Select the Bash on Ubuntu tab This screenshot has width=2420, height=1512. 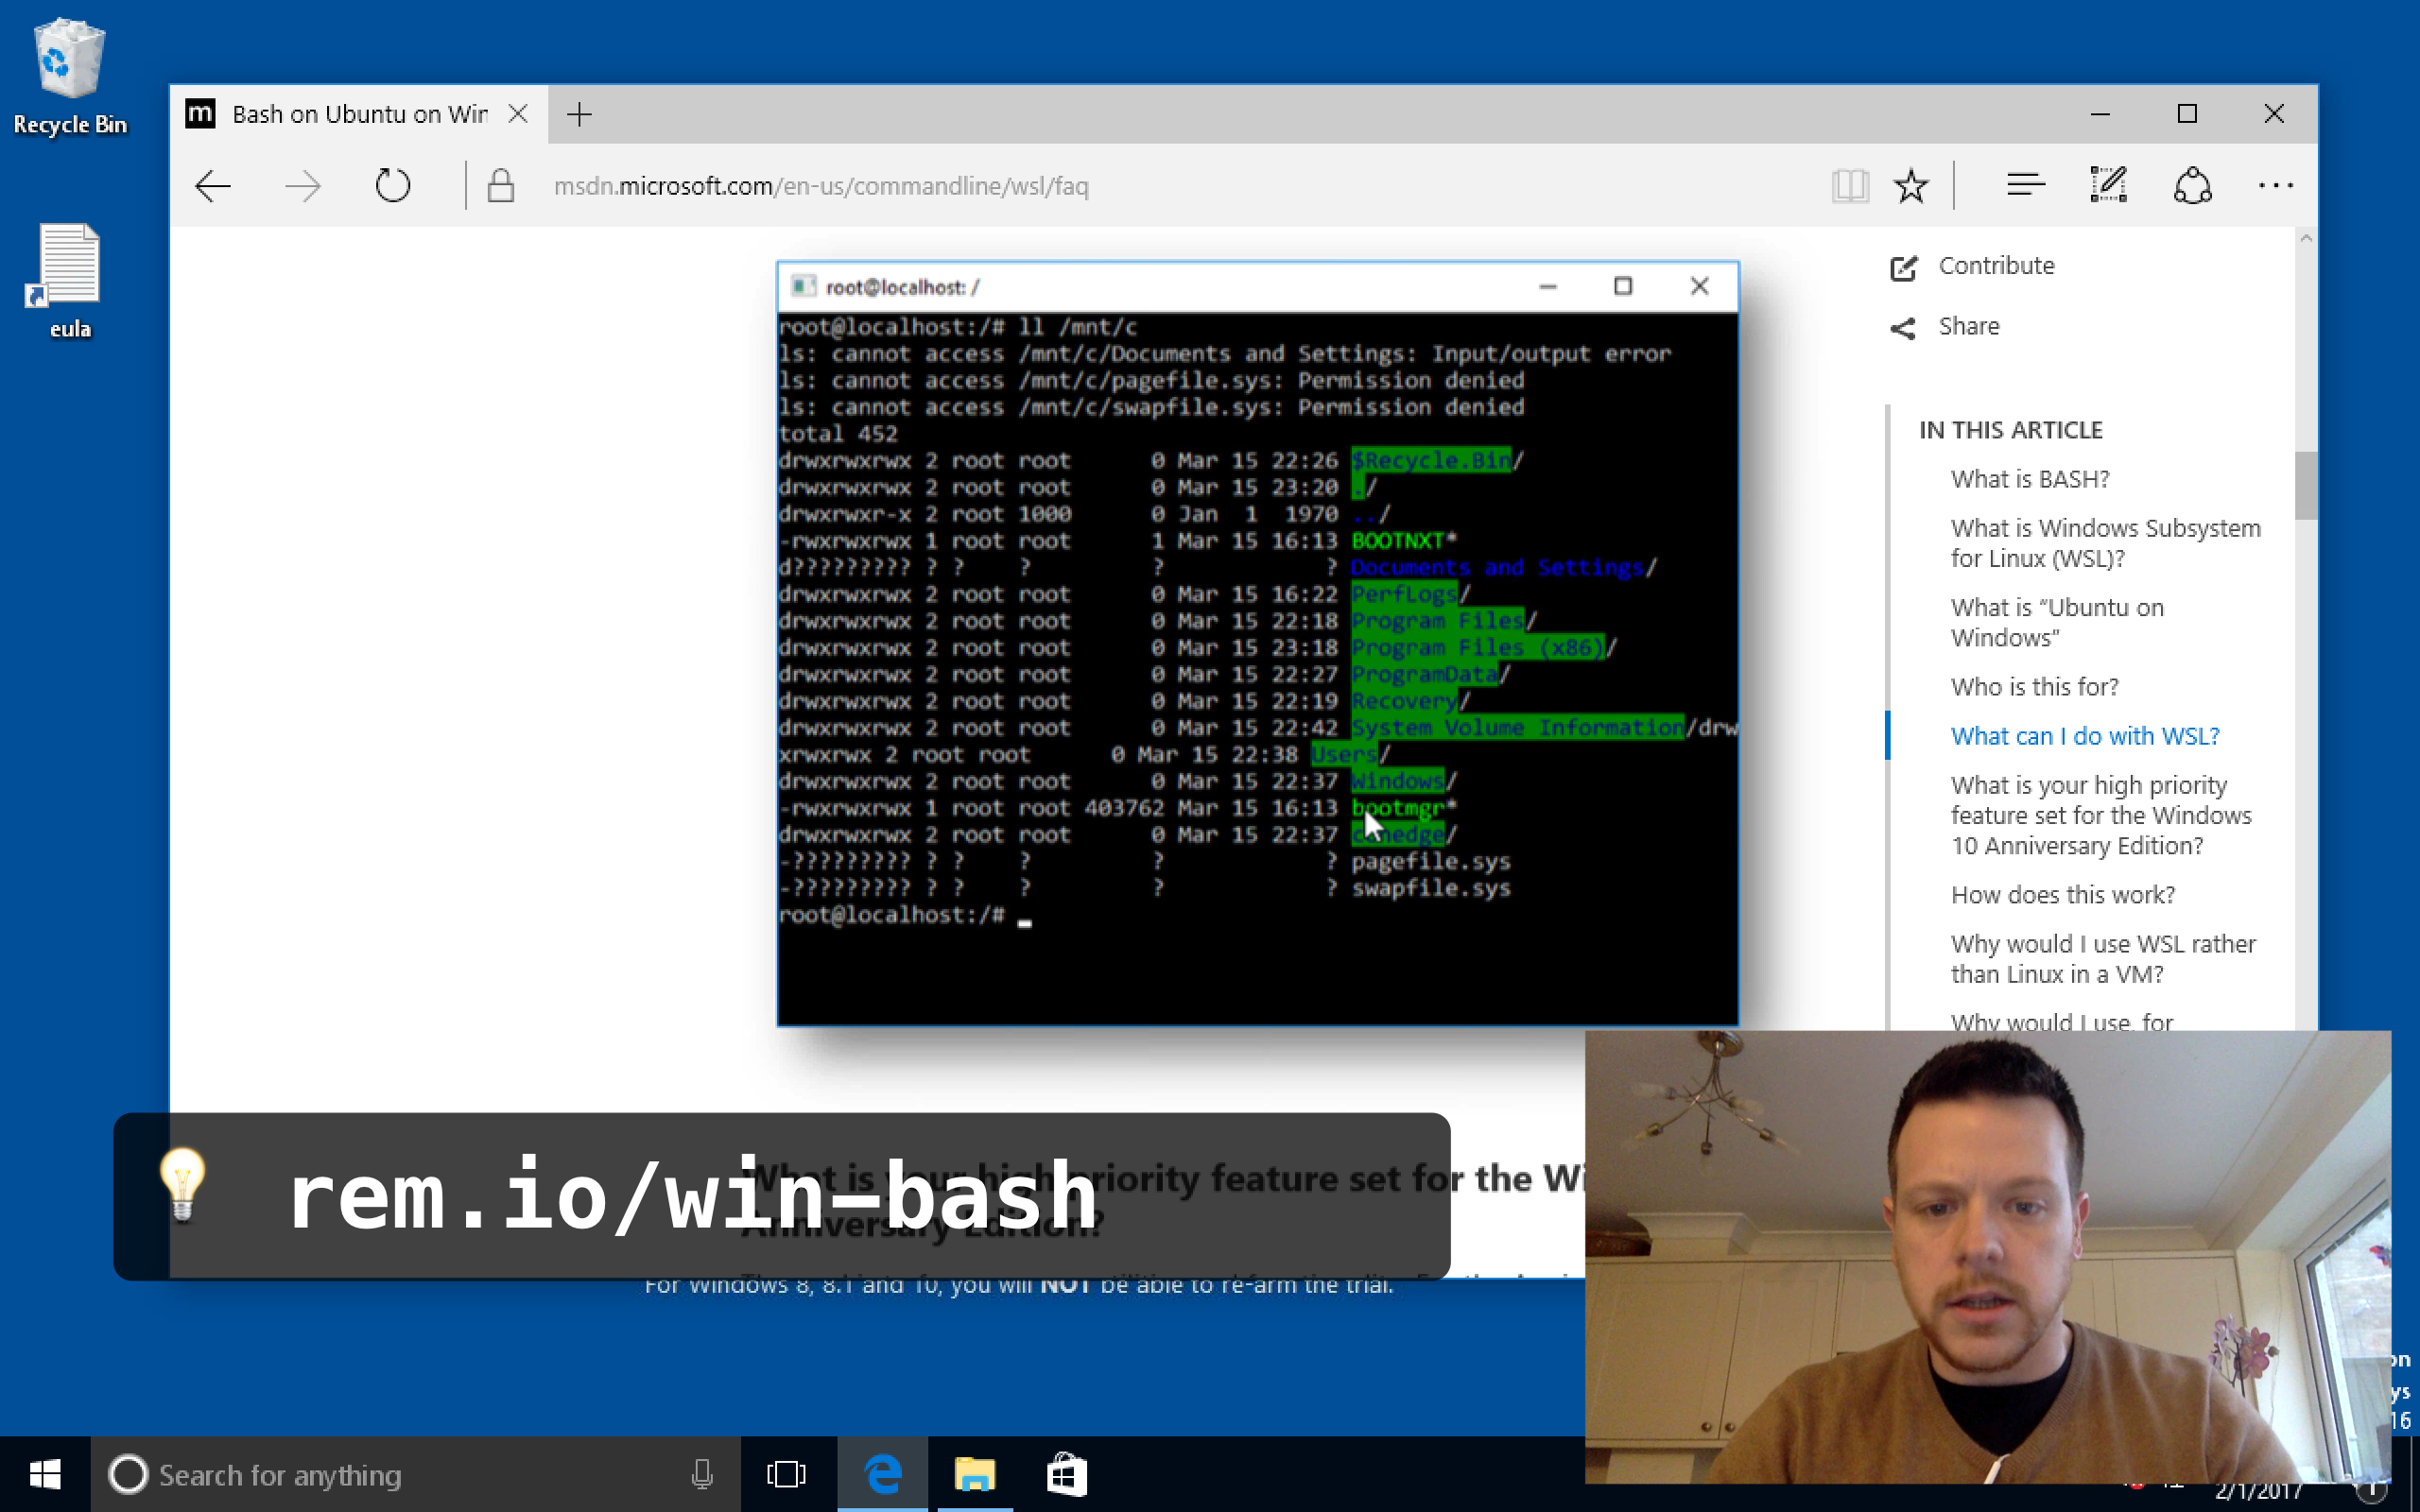359,114
